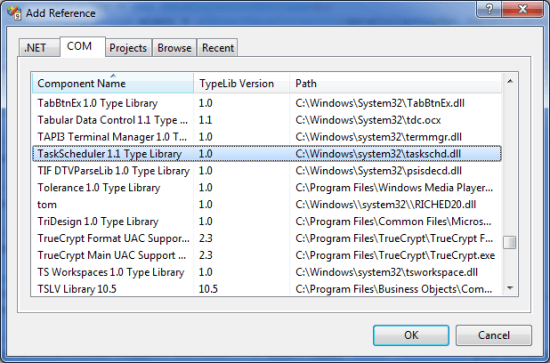
Task: Confirm with the OK button
Action: click(x=411, y=335)
